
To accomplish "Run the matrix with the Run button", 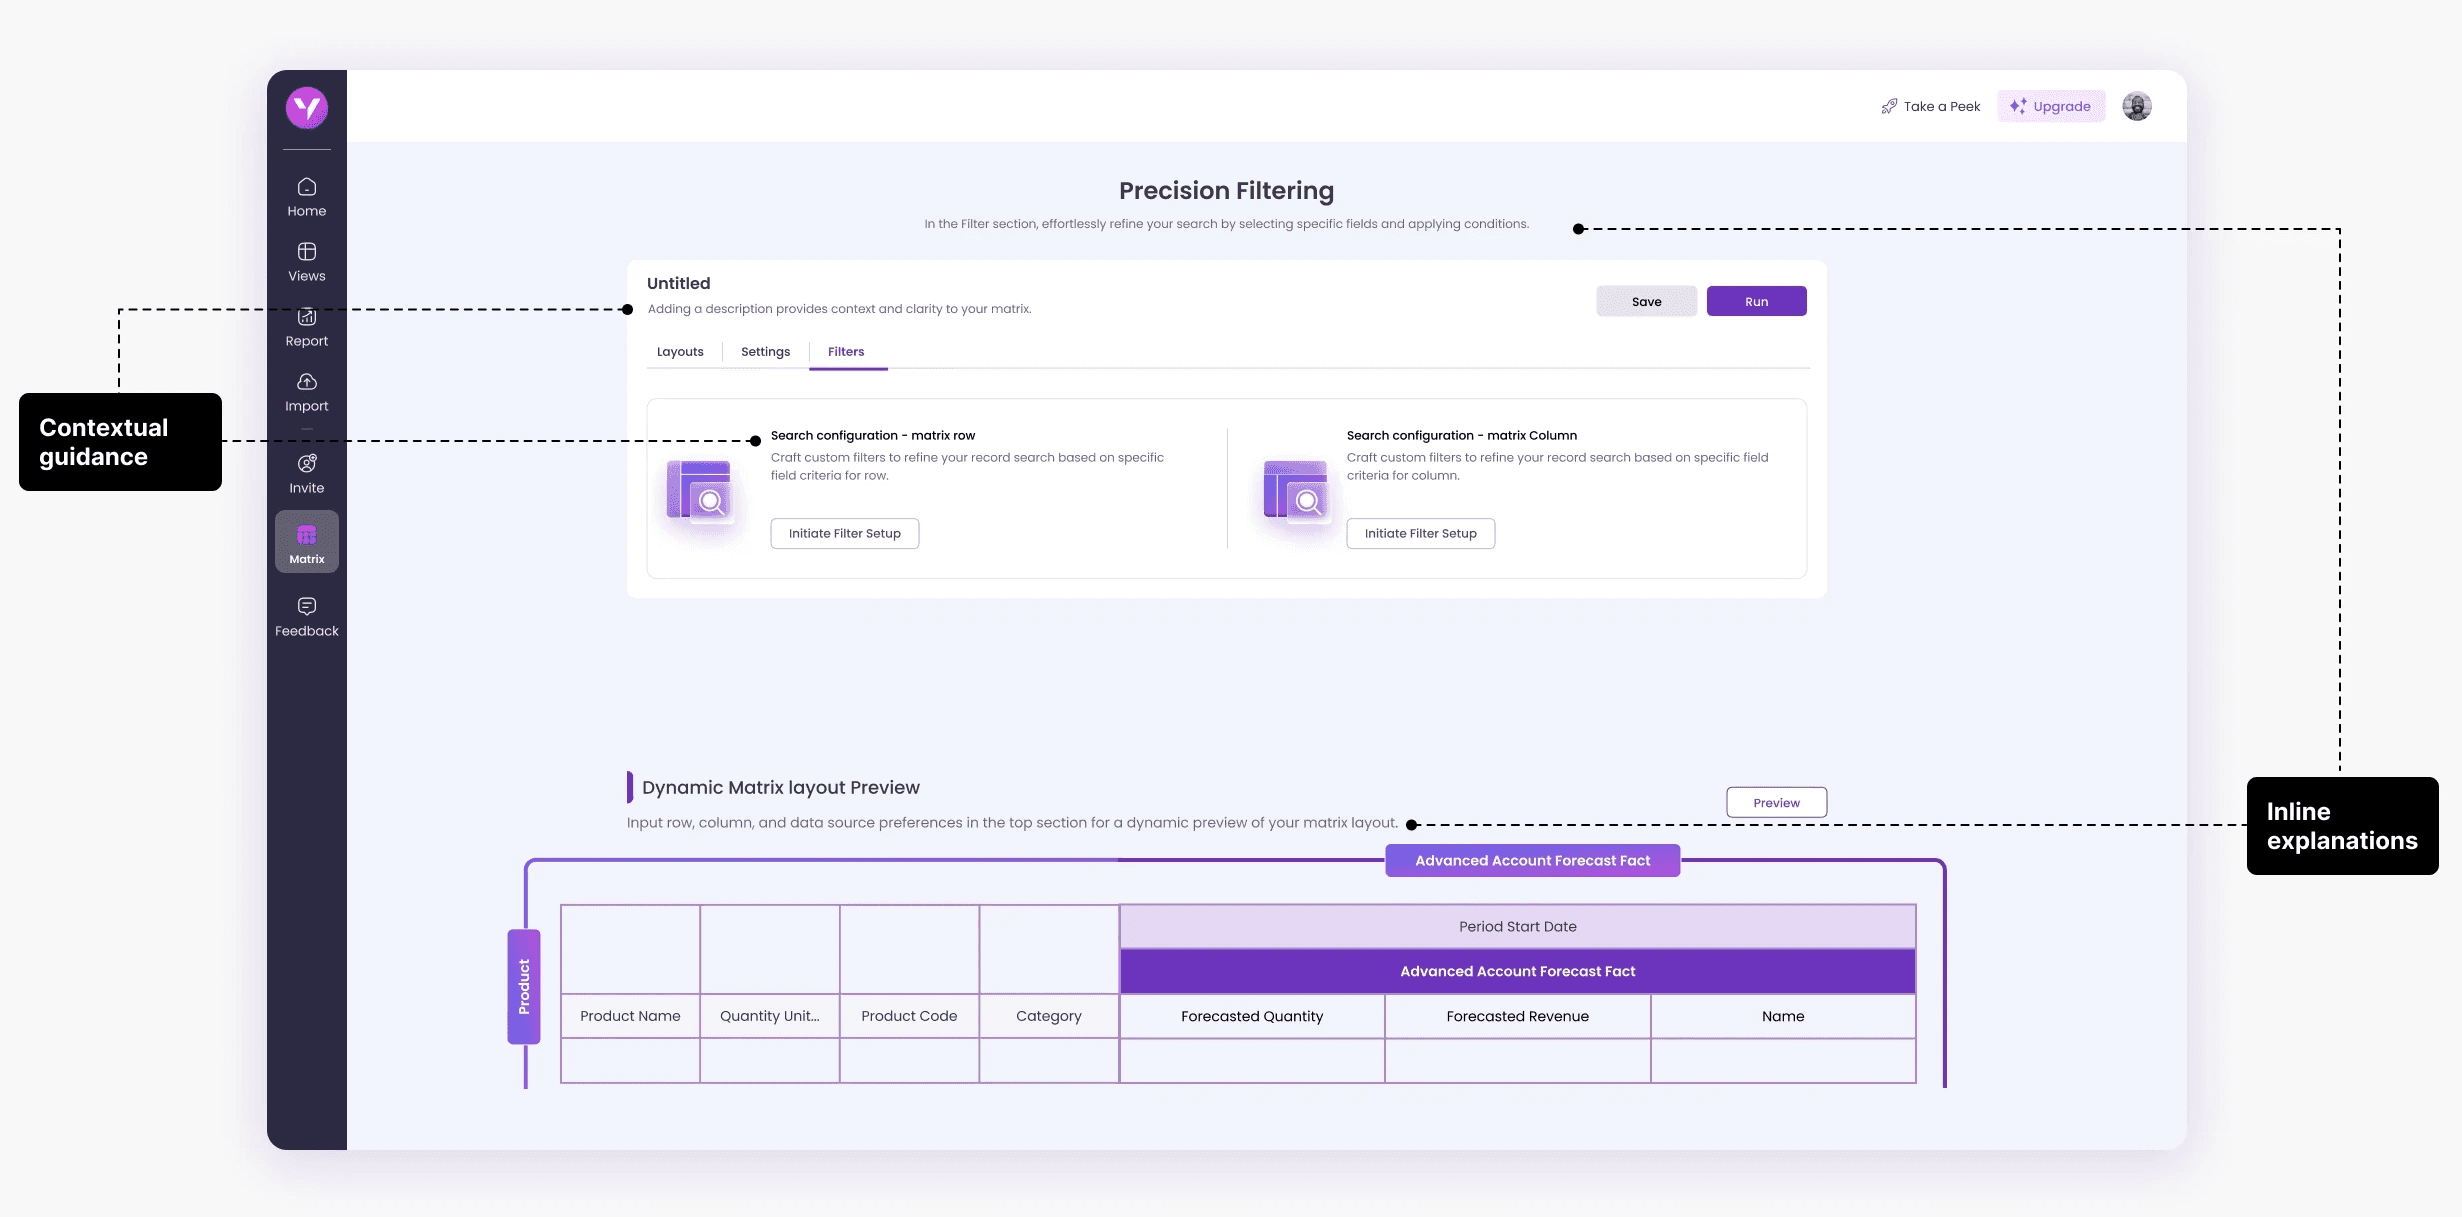I will (x=1756, y=301).
